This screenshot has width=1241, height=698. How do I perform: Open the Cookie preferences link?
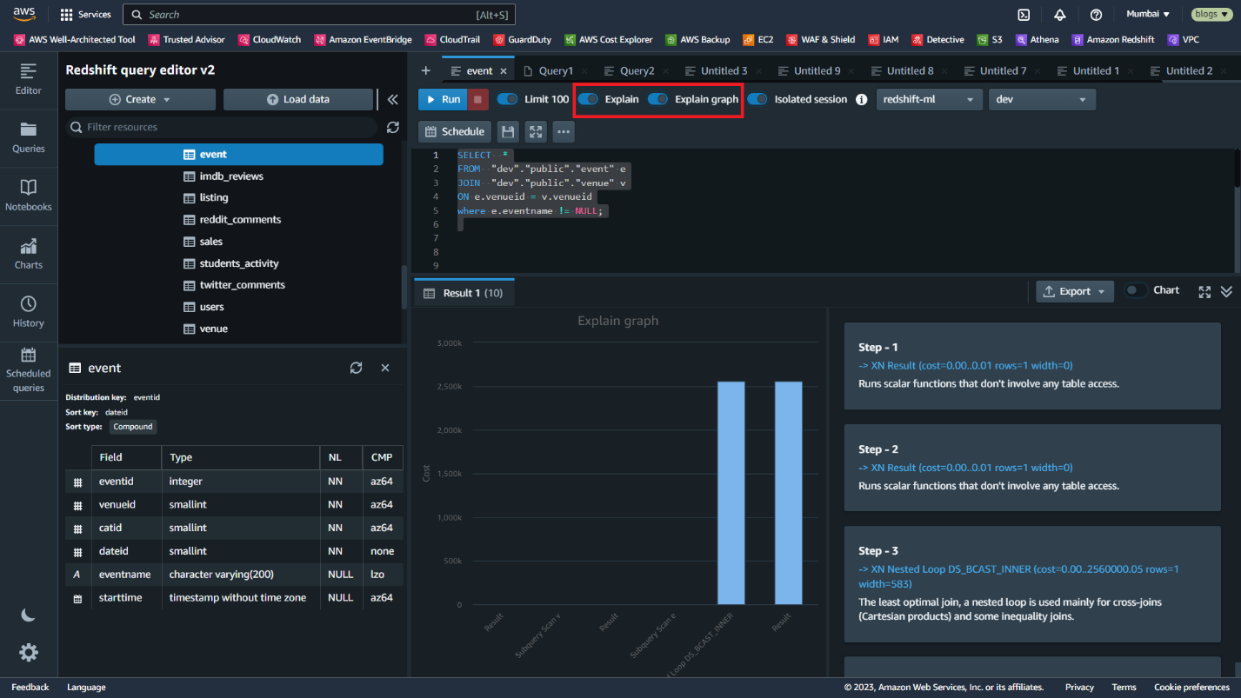(1192, 687)
